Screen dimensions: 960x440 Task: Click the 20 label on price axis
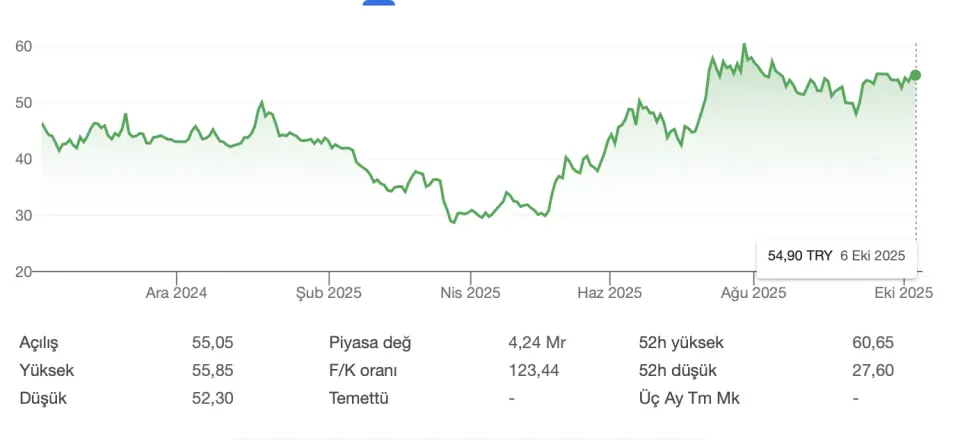click(24, 271)
